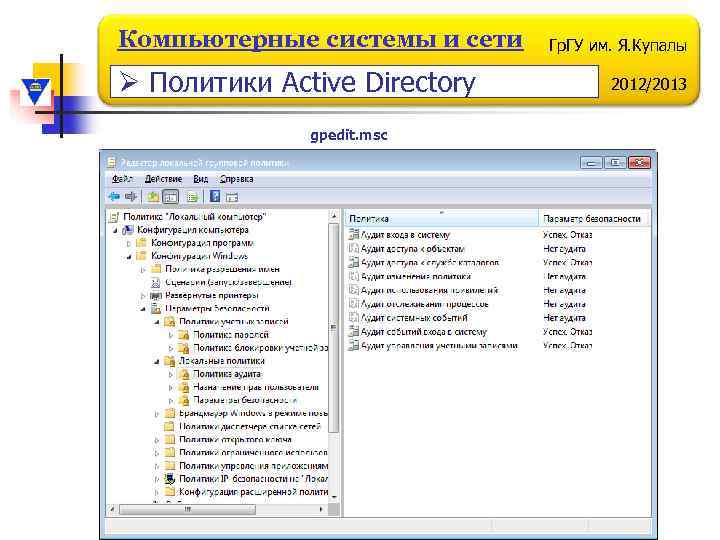
Task: Click icon of Аудит доступа к службе каталогов
Action: [353, 262]
